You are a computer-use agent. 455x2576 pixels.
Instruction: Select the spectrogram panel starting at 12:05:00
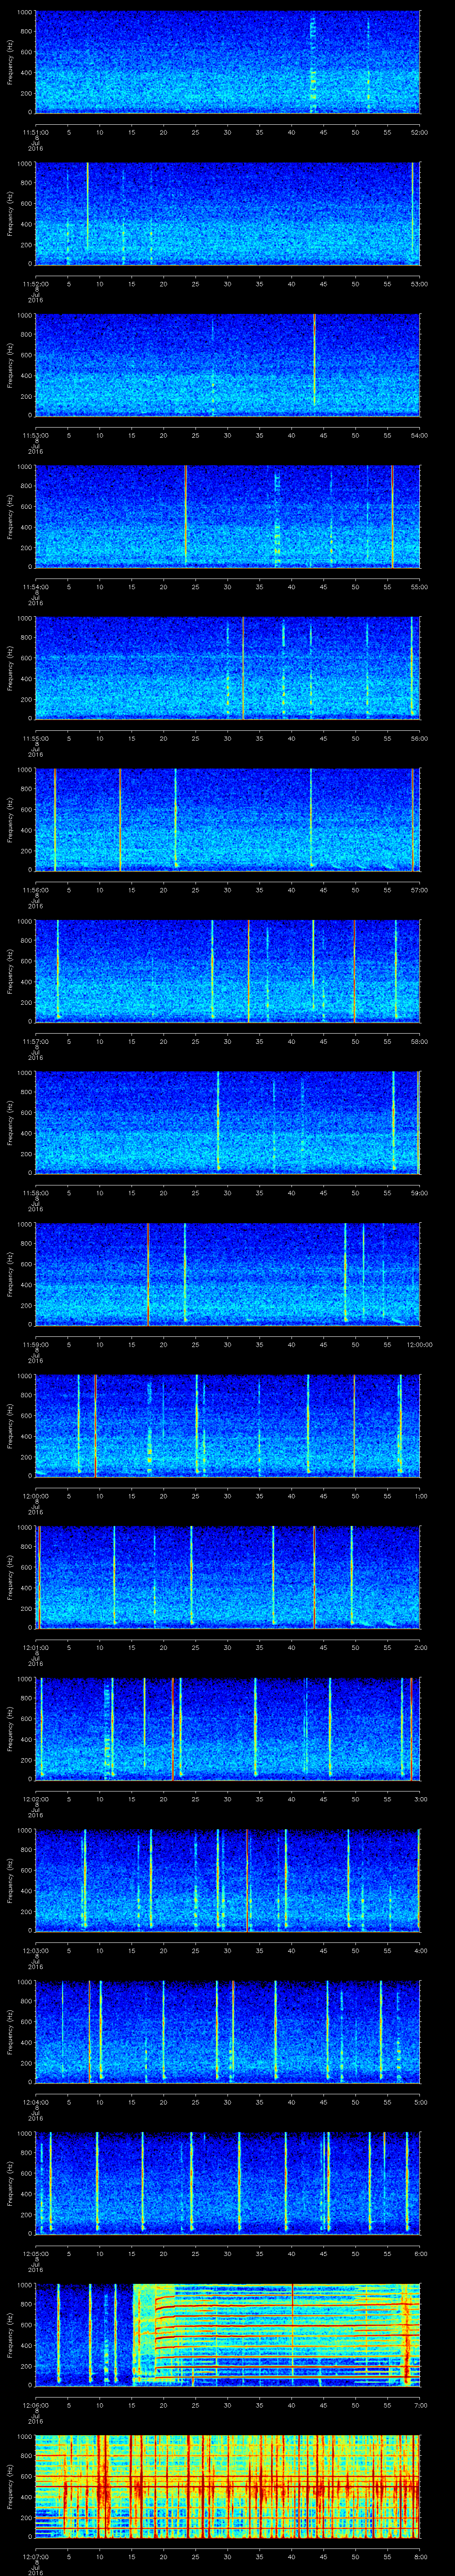coord(227,2184)
